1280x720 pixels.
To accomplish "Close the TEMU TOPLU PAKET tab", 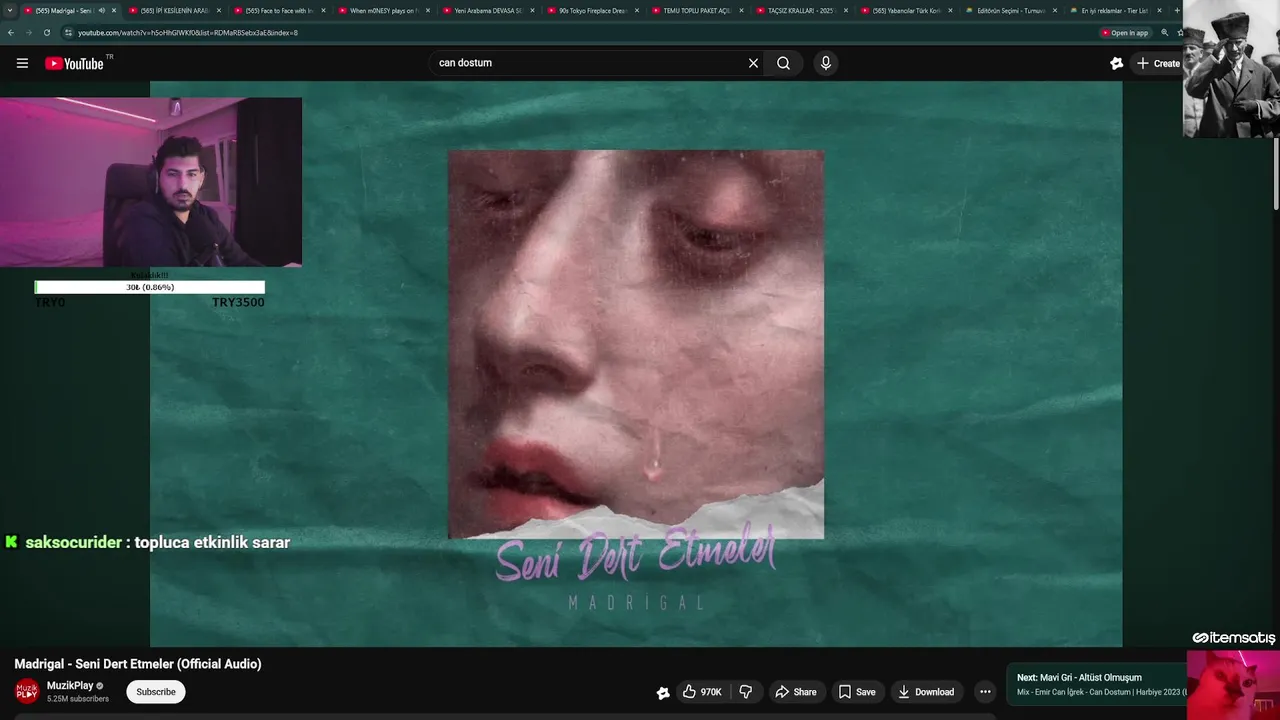I will [x=741, y=10].
